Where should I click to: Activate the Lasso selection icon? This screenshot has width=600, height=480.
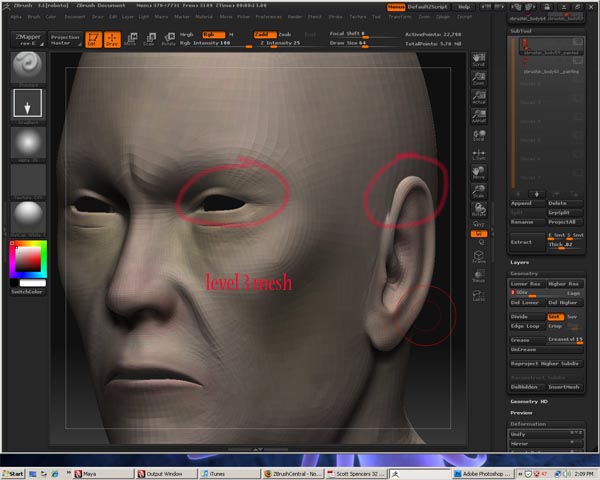(x=479, y=295)
